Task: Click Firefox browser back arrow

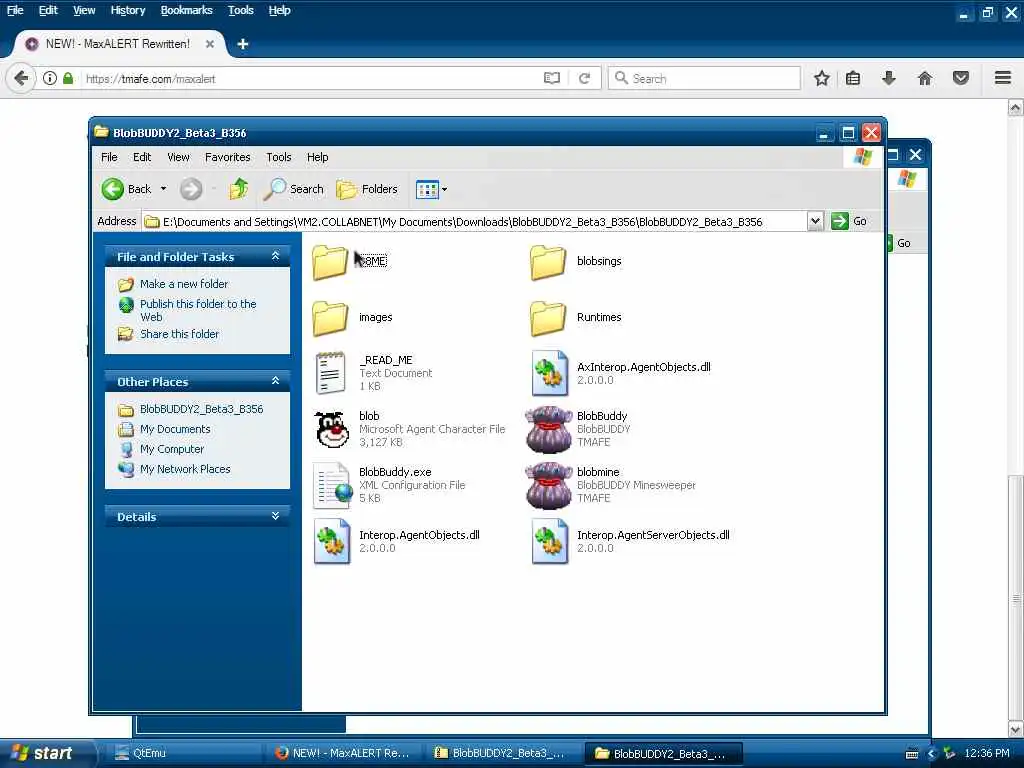Action: (x=21, y=78)
